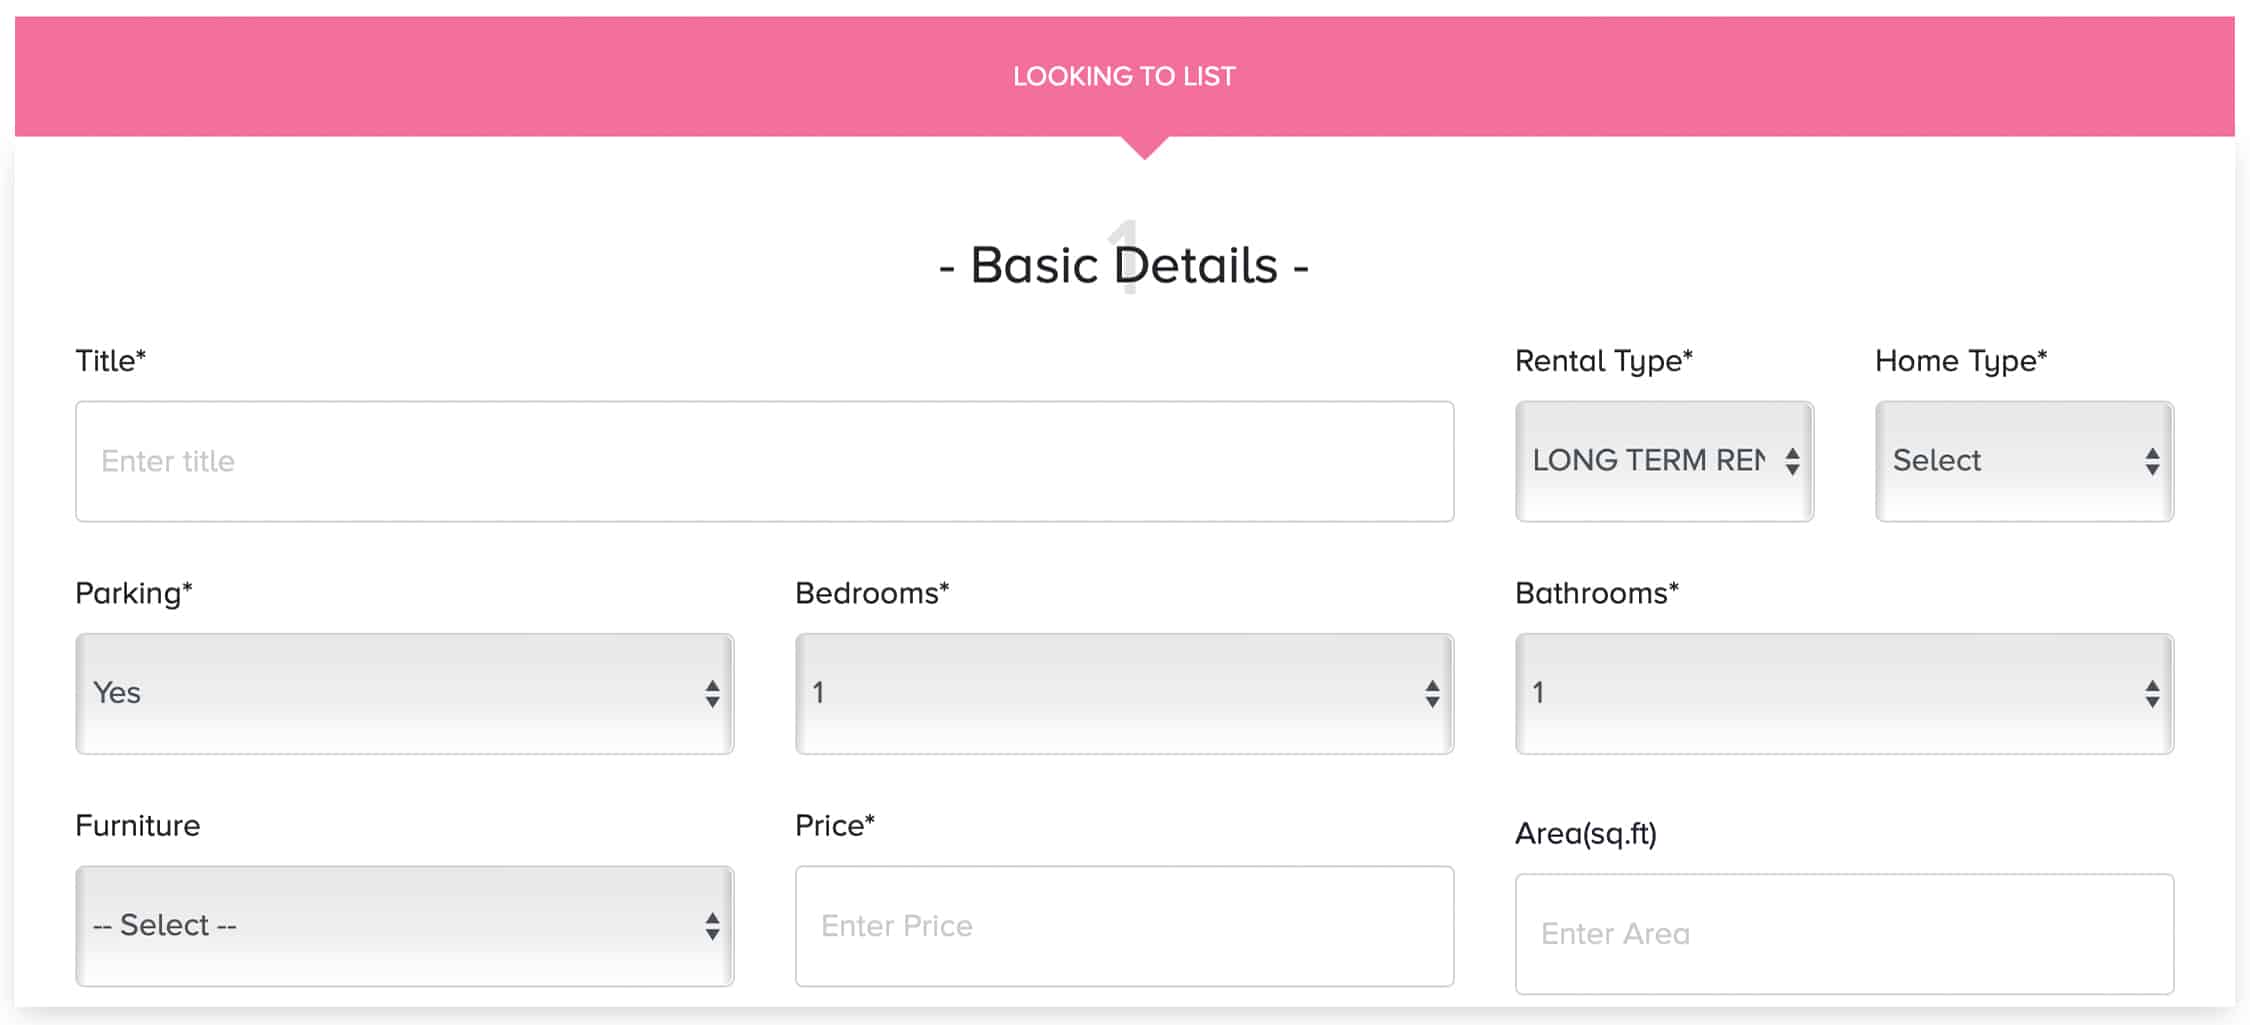Click the Title field label

111,360
